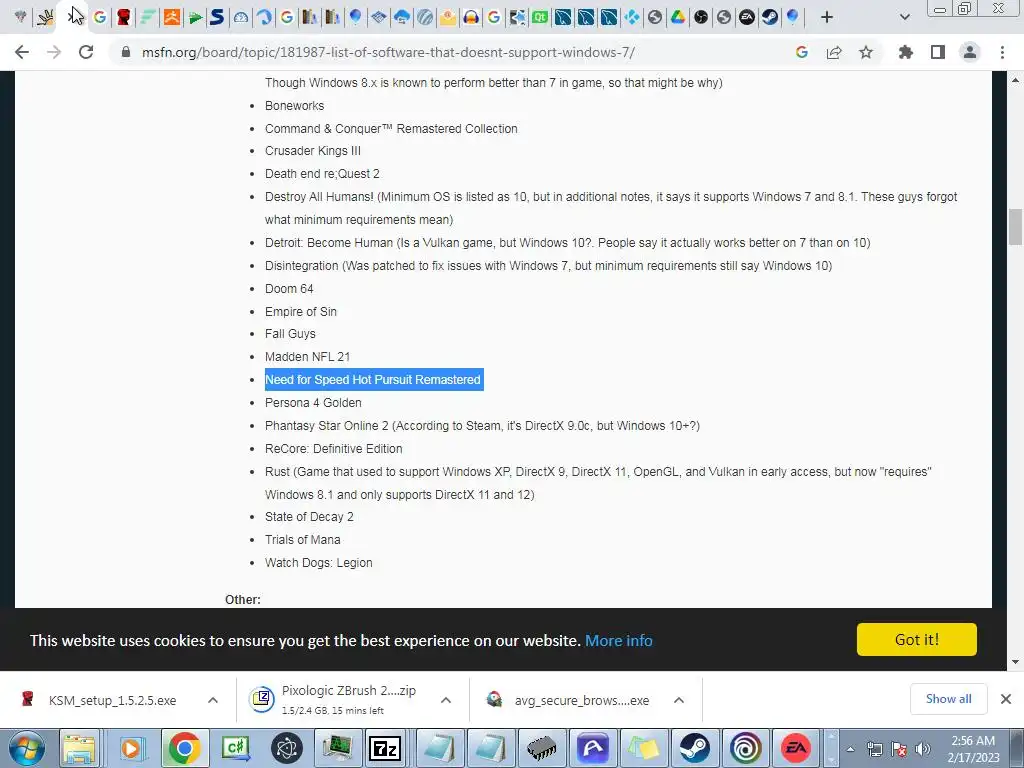Click the Watch Dogs: Legion entry
This screenshot has width=1024, height=768.
click(x=319, y=563)
